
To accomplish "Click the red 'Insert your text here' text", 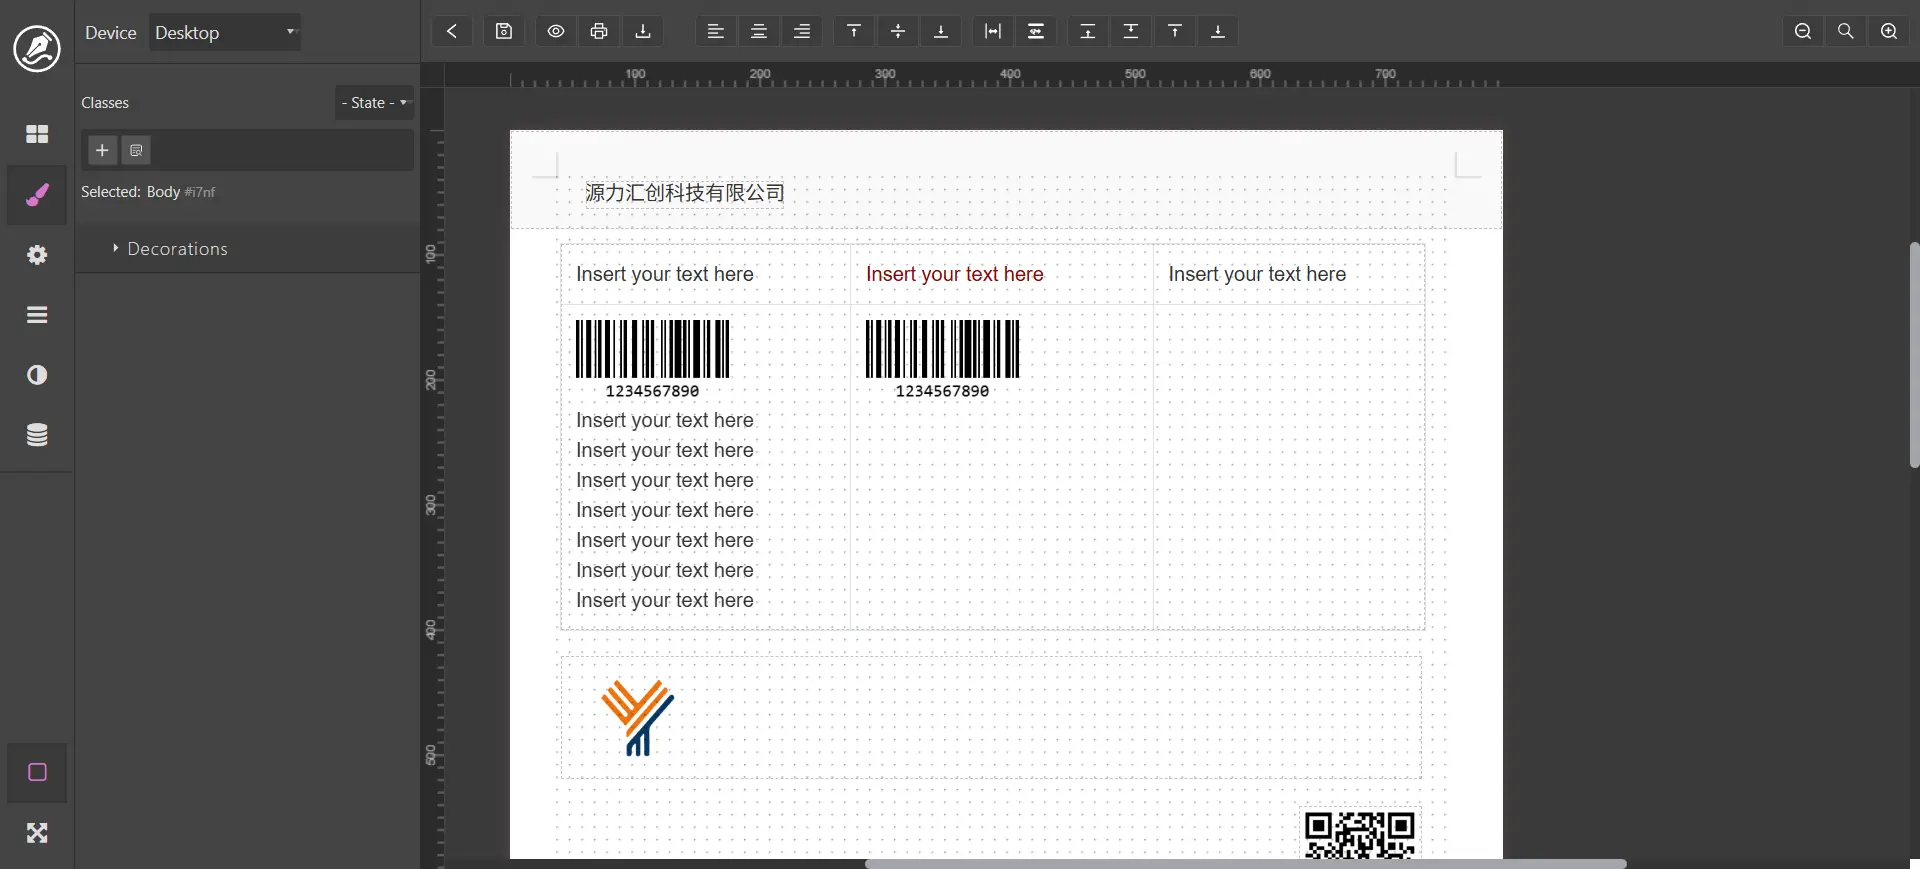I will [954, 274].
